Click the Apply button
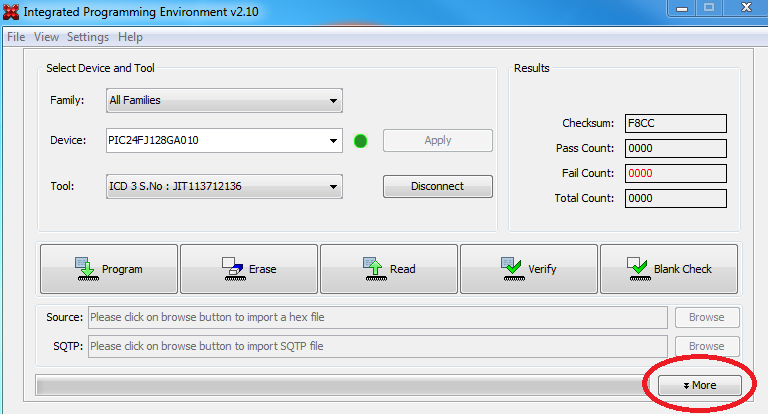 (438, 141)
